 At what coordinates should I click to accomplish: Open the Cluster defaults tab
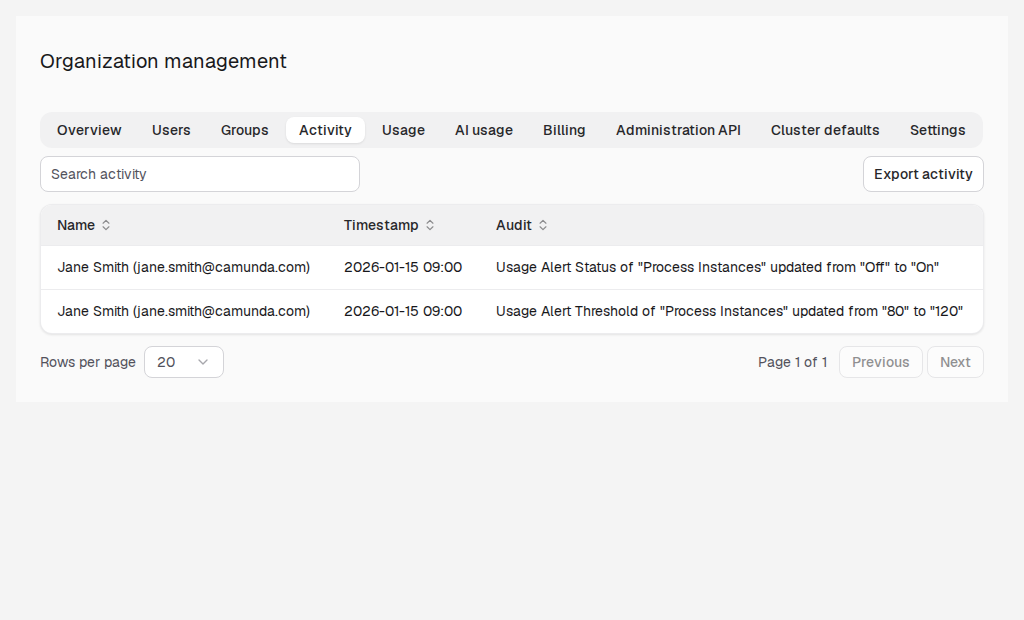825,130
